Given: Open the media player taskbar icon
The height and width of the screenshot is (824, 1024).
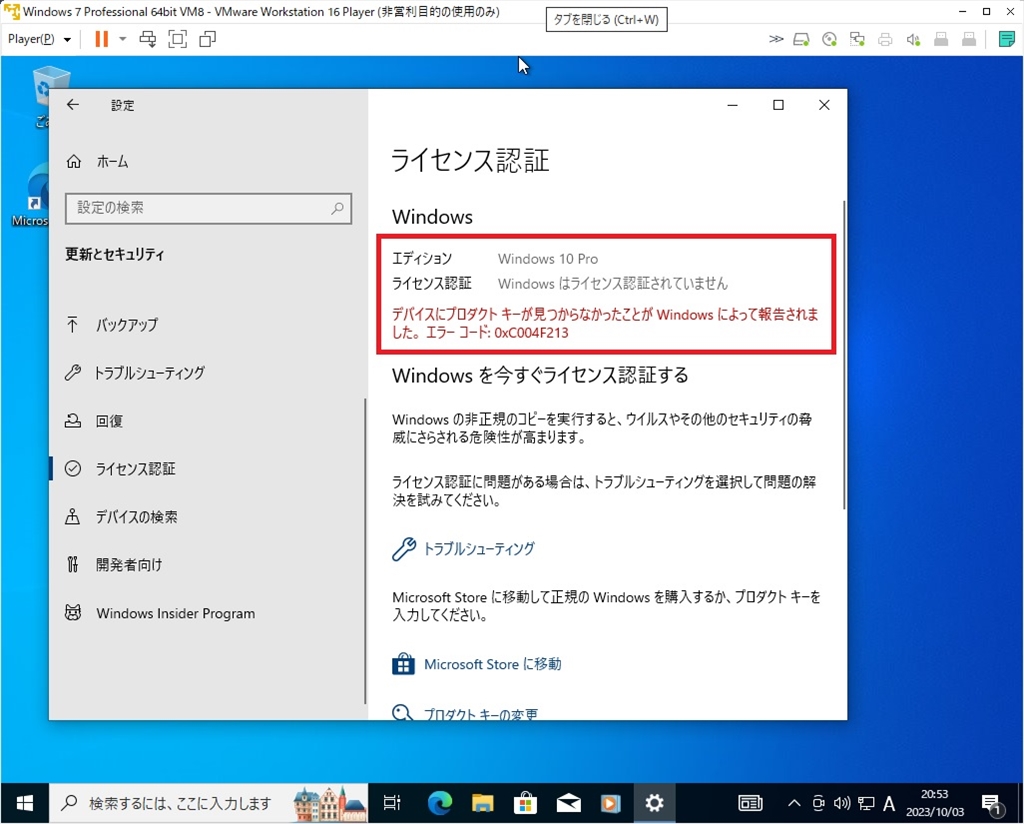Looking at the screenshot, I should [611, 803].
